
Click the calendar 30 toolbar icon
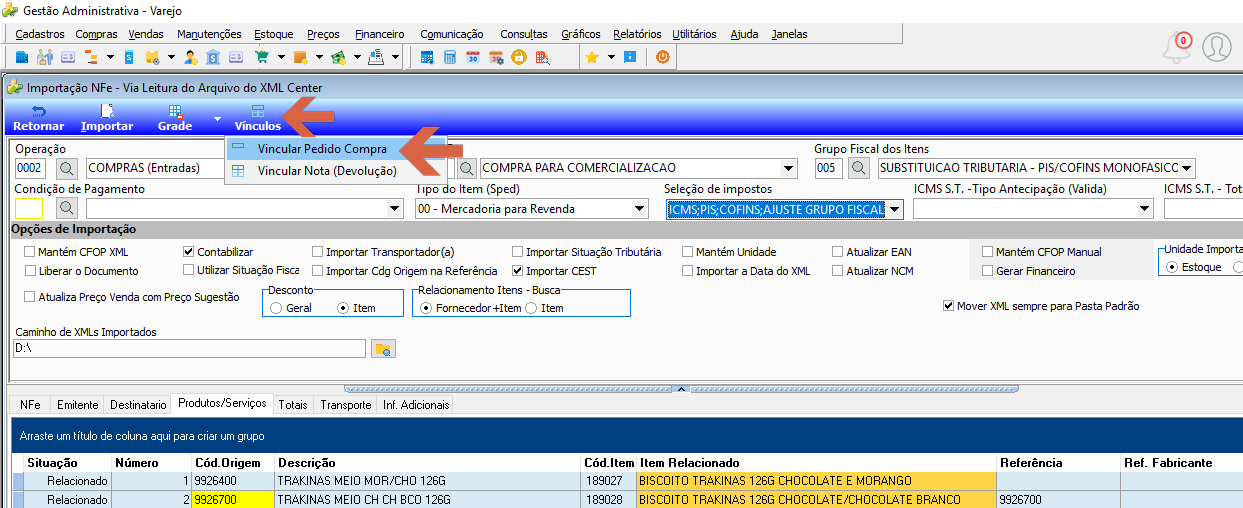coord(473,57)
